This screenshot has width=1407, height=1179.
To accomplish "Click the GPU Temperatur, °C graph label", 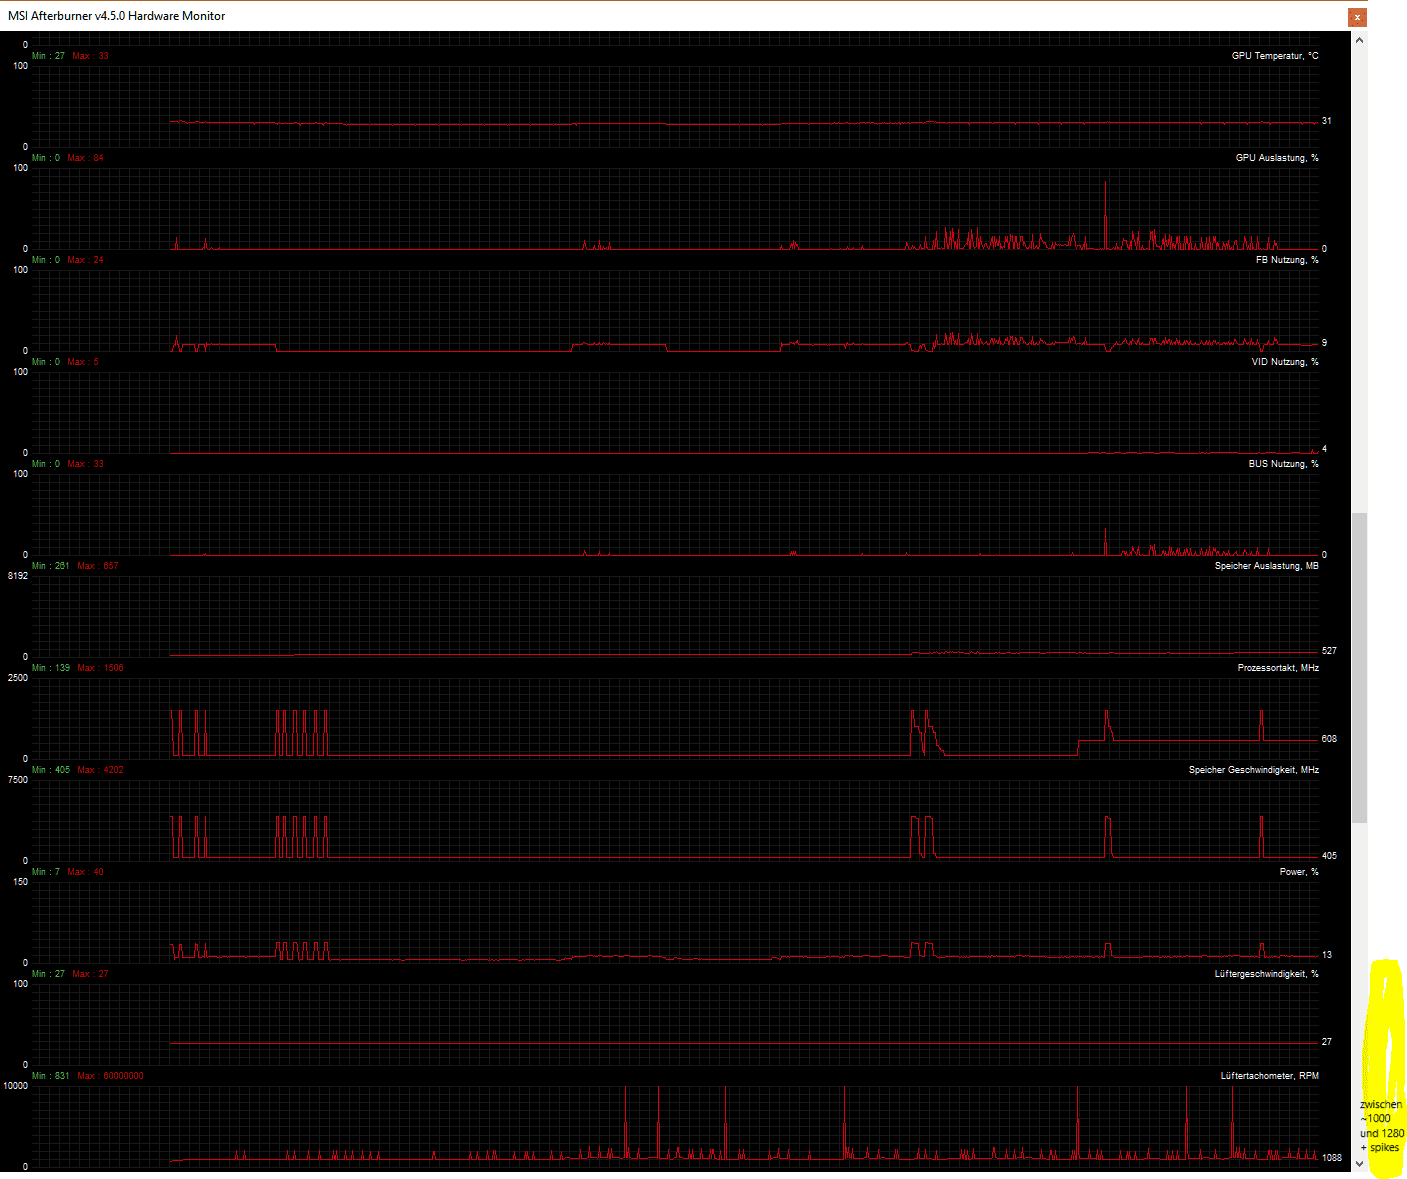I will coord(1275,56).
